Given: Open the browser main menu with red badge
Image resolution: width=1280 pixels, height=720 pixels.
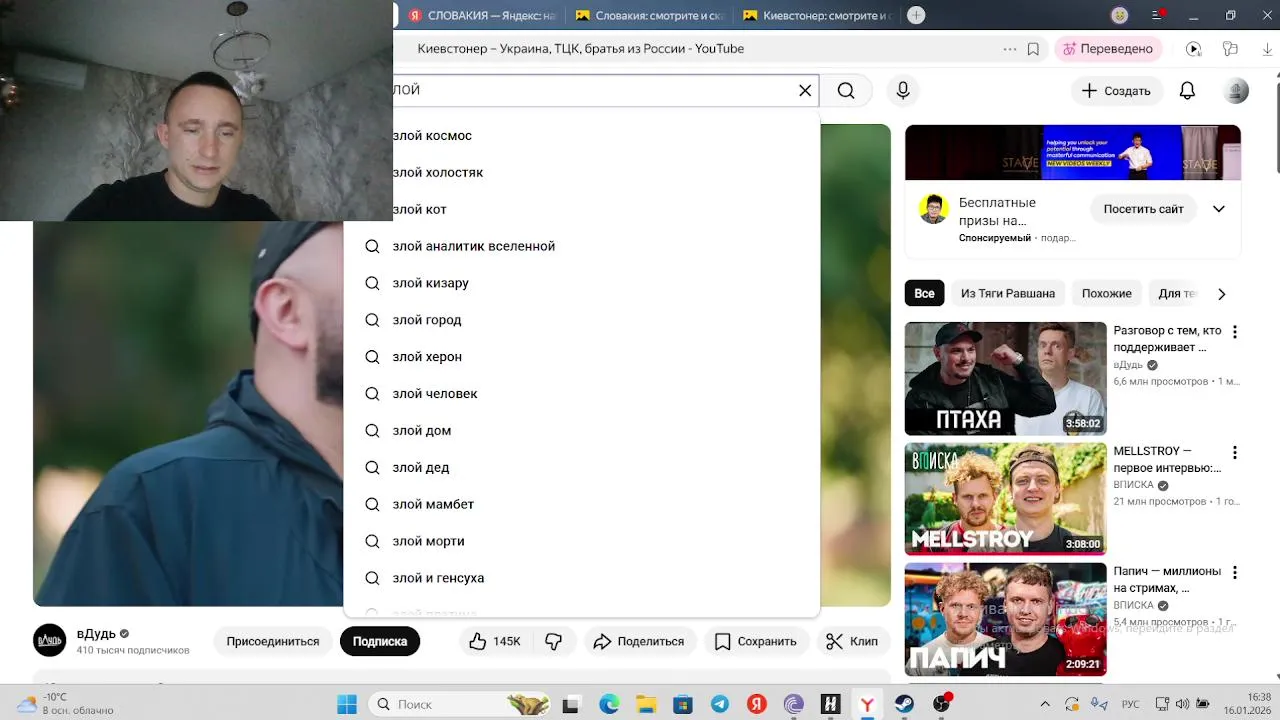Looking at the screenshot, I should pyautogui.click(x=1157, y=15).
